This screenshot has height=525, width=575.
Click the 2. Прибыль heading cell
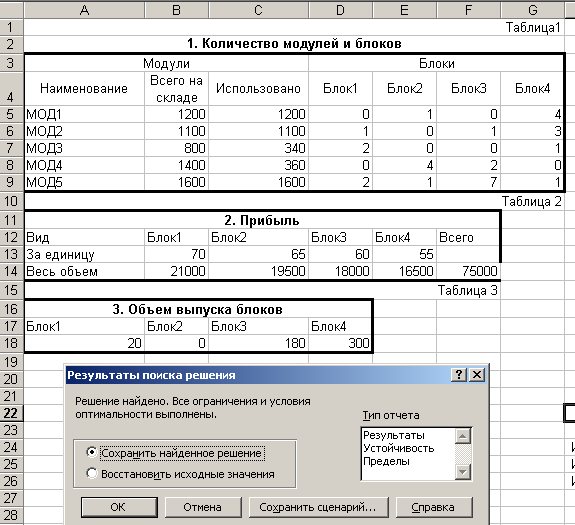(262, 220)
